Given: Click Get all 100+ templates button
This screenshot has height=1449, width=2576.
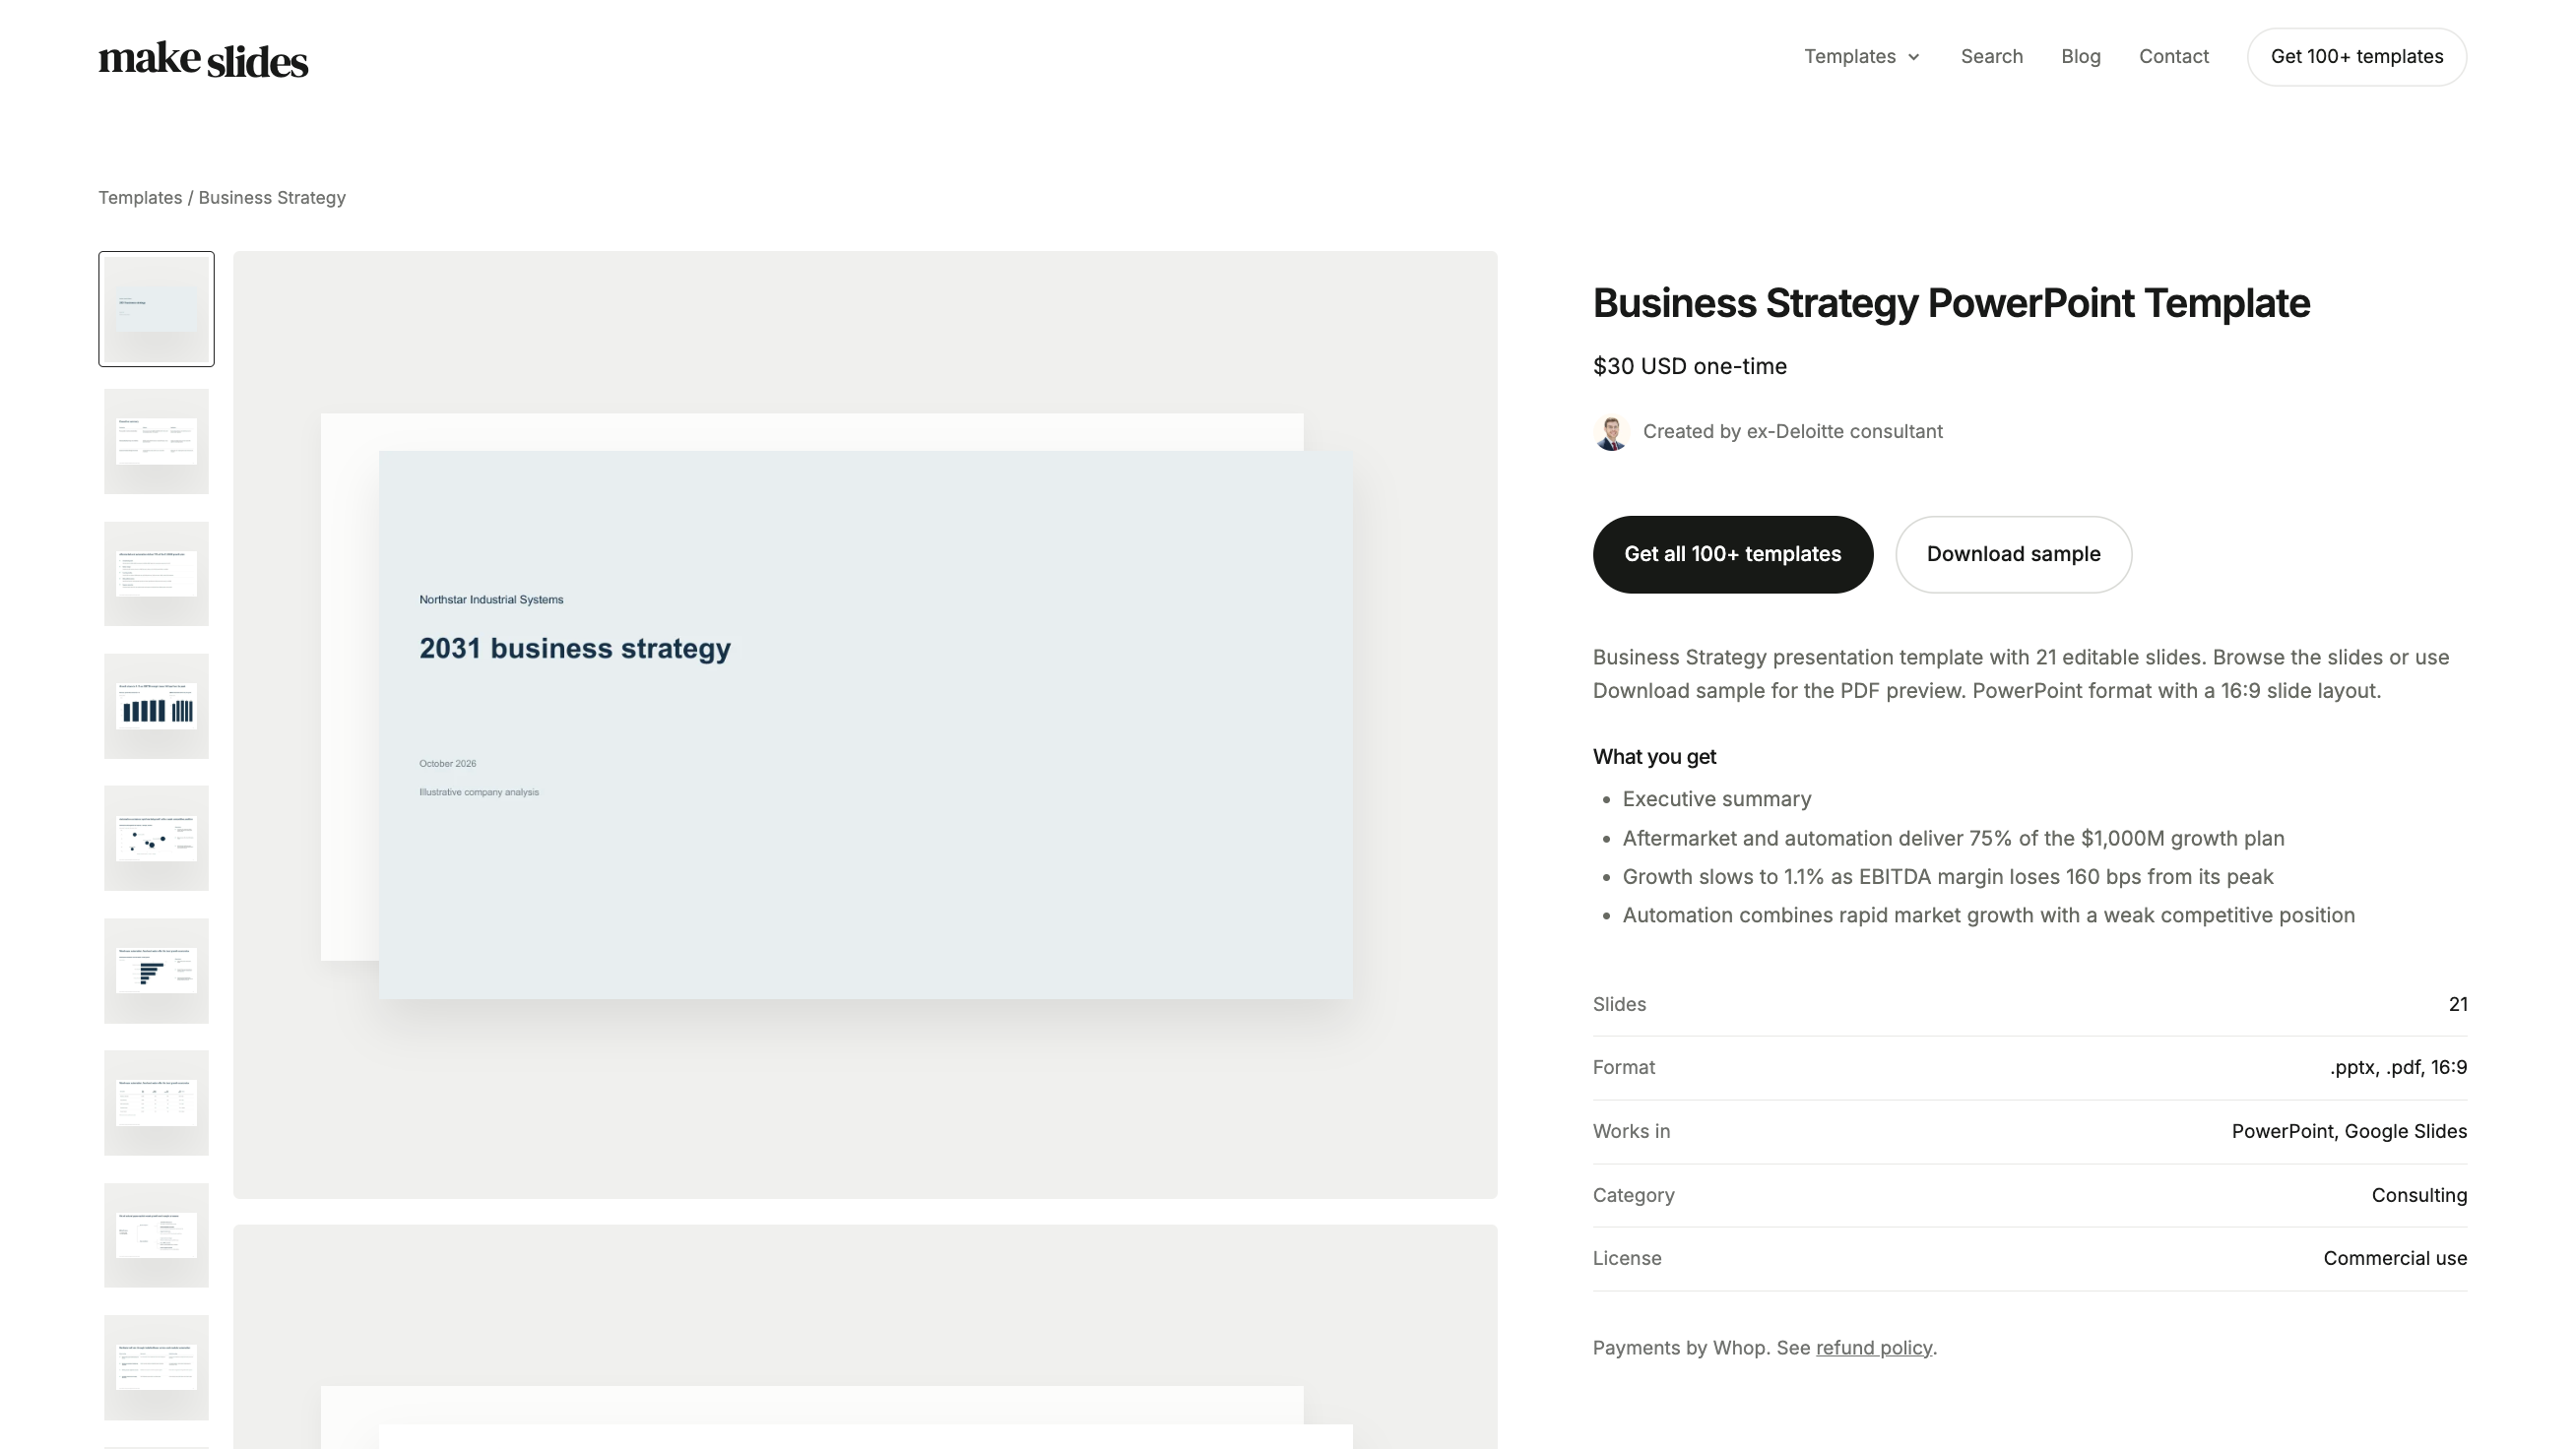Looking at the screenshot, I should coord(1732,554).
